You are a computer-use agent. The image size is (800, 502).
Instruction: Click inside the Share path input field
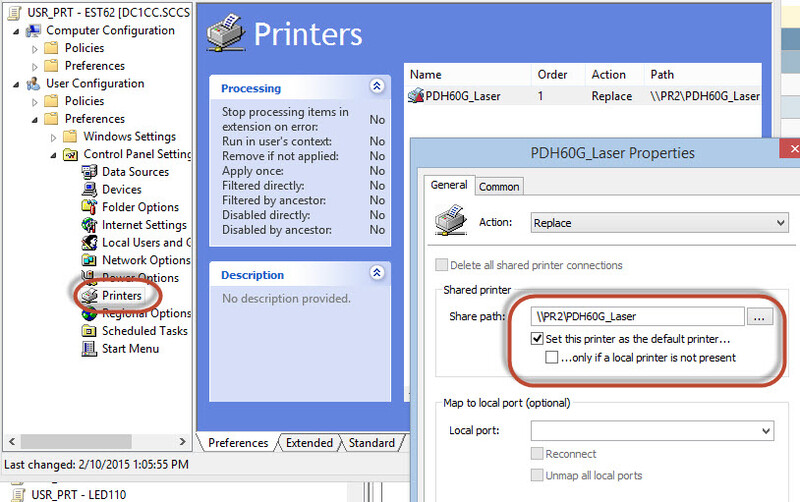(x=637, y=316)
